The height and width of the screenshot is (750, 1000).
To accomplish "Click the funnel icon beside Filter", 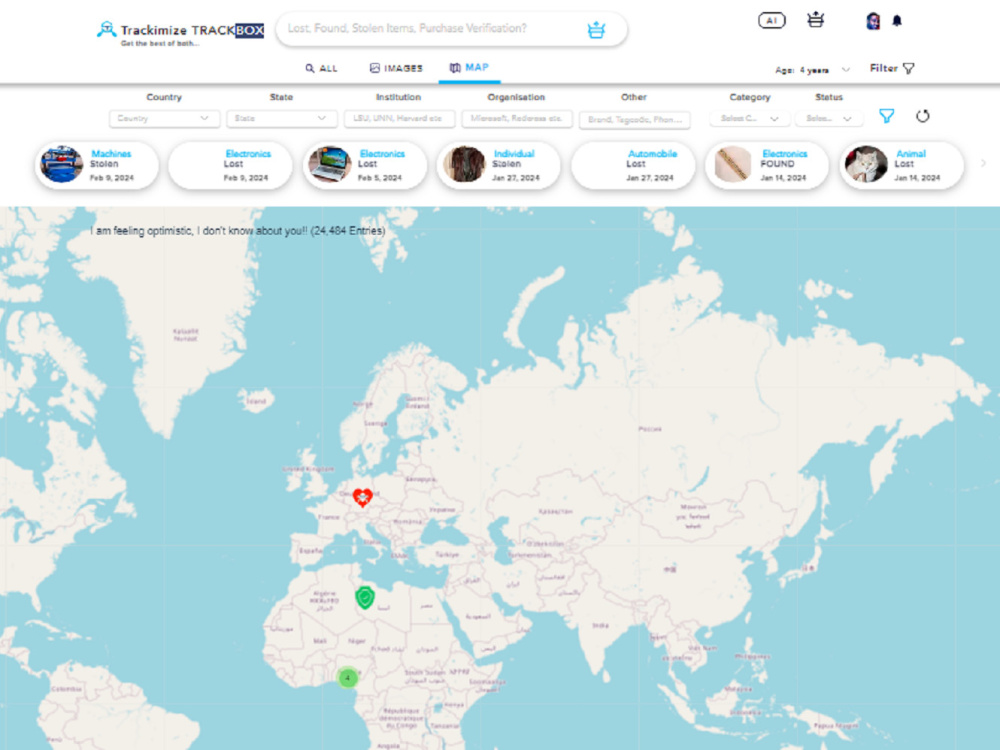I will (x=909, y=68).
